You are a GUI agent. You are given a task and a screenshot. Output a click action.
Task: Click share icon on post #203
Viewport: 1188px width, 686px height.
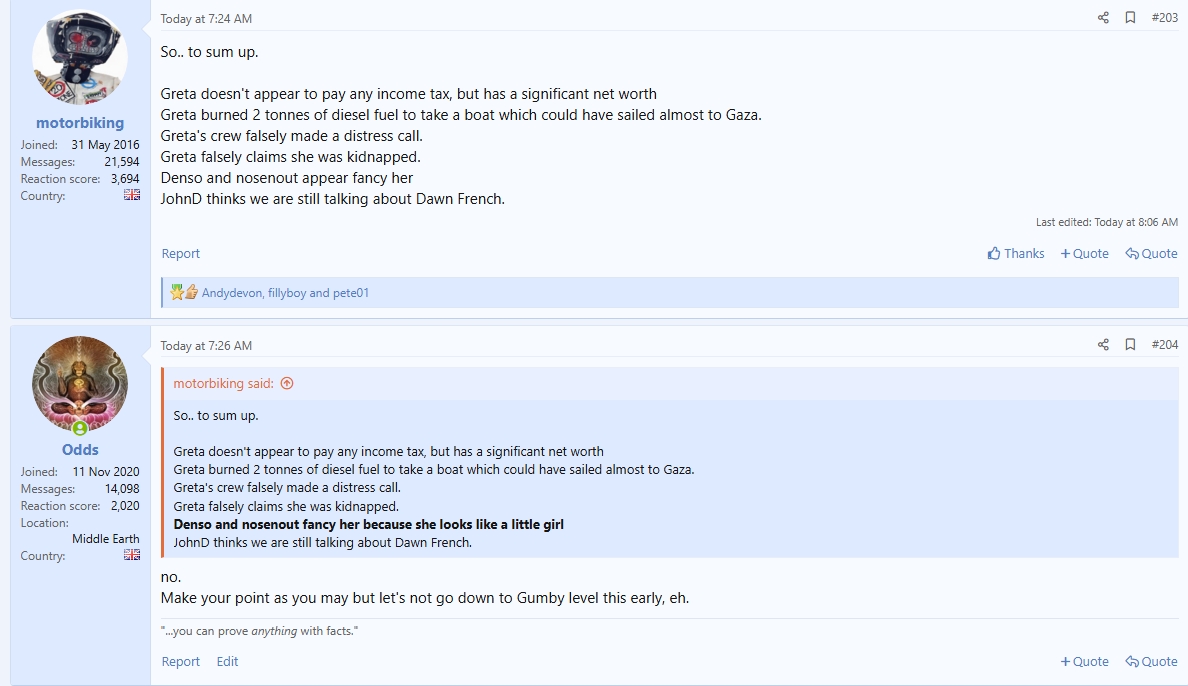(1103, 18)
